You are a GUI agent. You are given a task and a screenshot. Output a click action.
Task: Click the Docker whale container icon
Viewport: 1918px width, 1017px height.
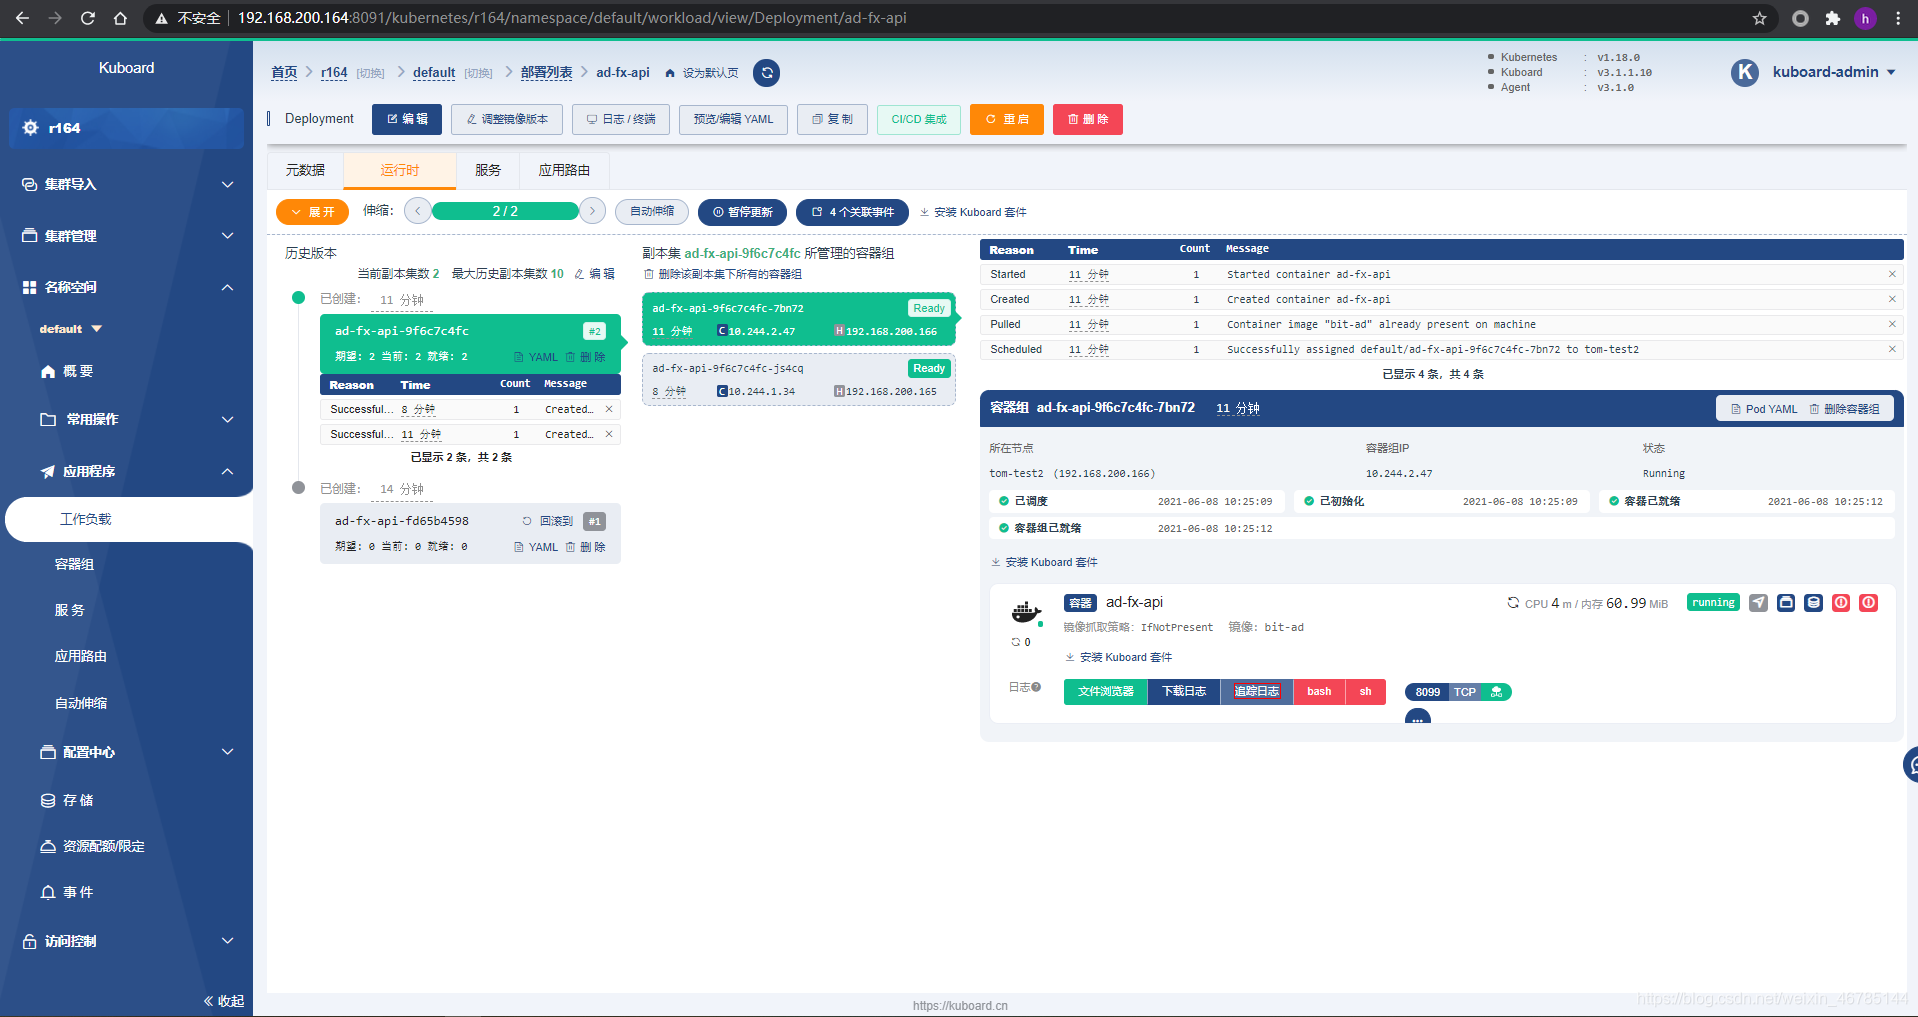click(x=1027, y=612)
